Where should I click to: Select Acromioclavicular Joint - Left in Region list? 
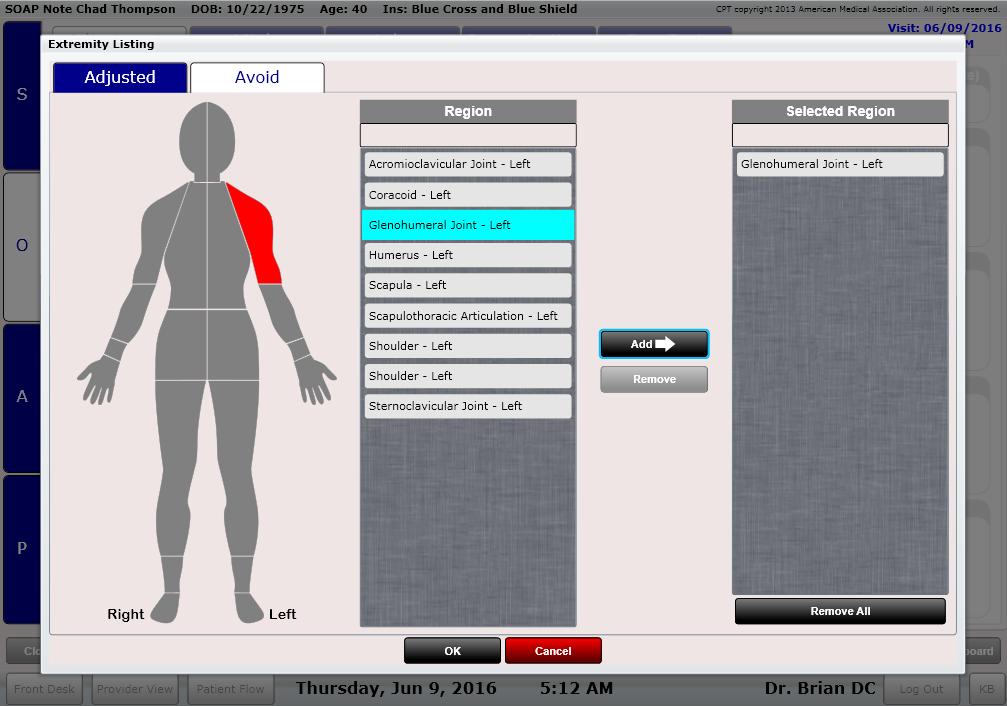467,163
